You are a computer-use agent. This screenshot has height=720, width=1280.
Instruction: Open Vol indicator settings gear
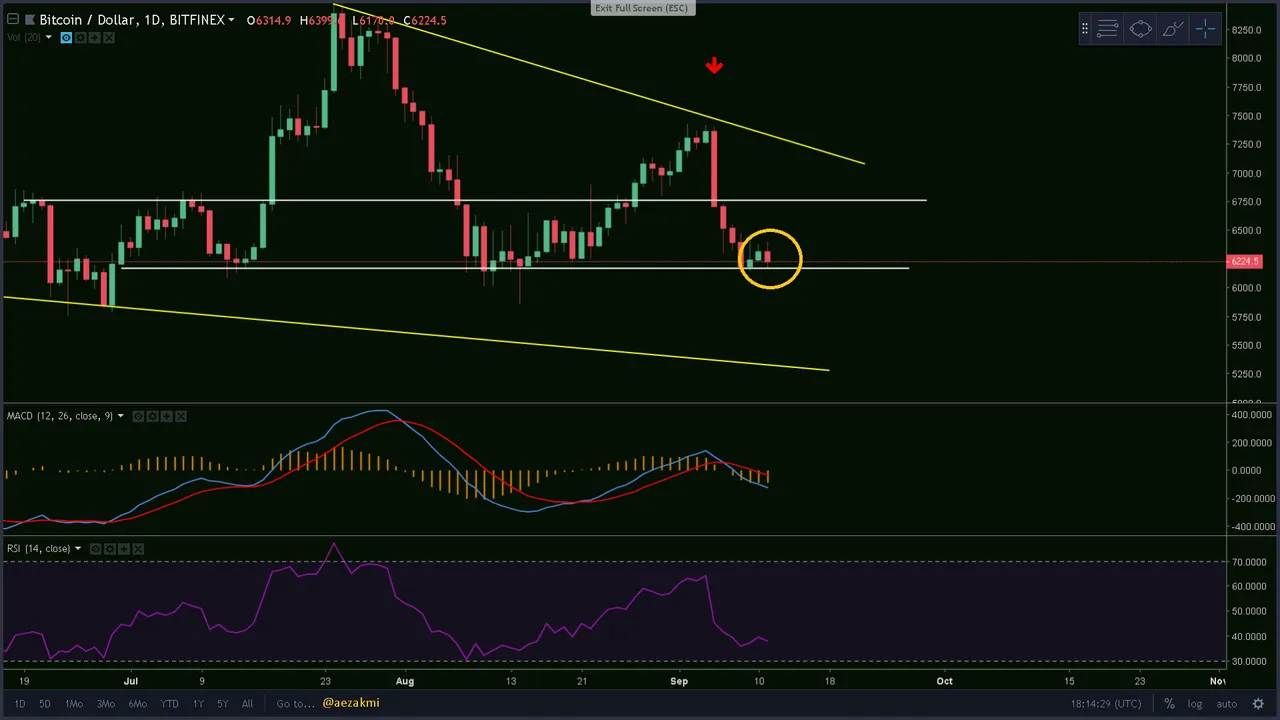(81, 38)
